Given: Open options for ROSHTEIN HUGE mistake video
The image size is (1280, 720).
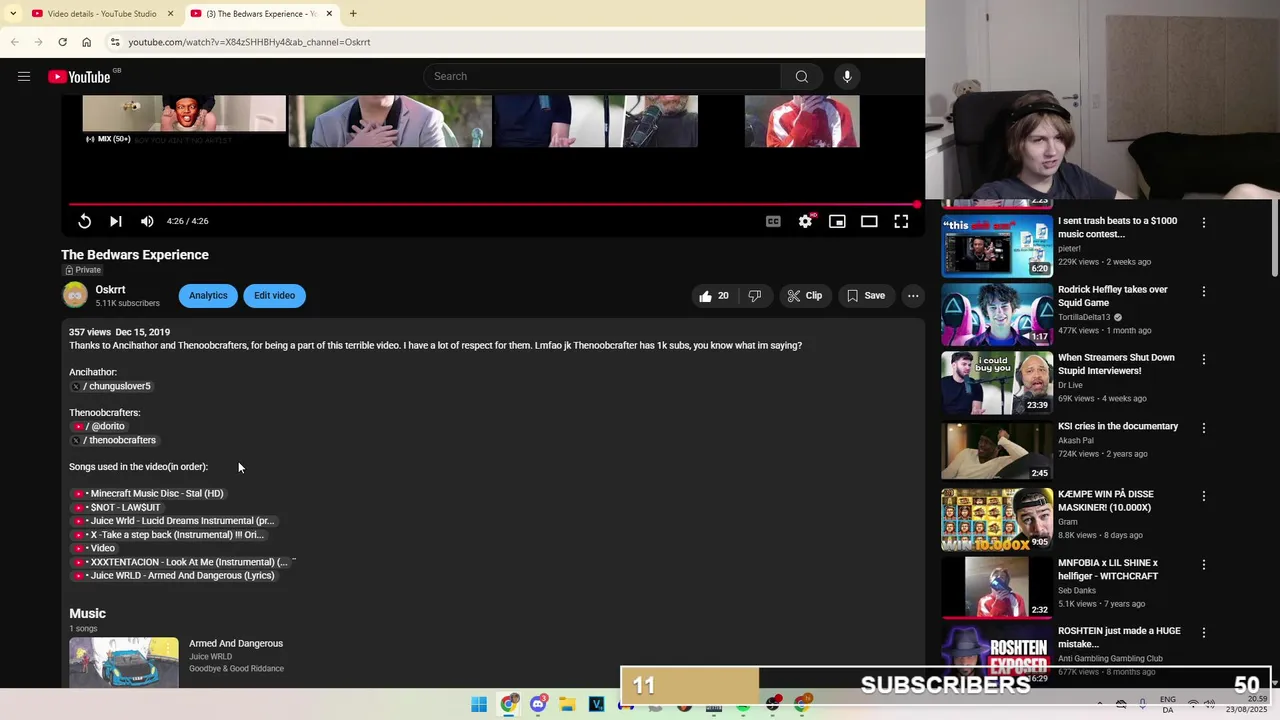Looking at the screenshot, I should pyautogui.click(x=1203, y=633).
